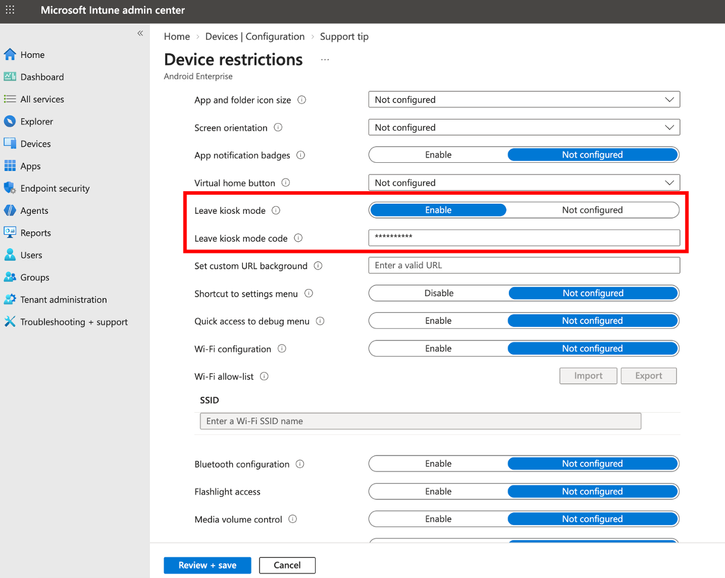Image resolution: width=725 pixels, height=578 pixels.
Task: Show info tooltip for Leave kiosk mode
Action: pyautogui.click(x=276, y=210)
